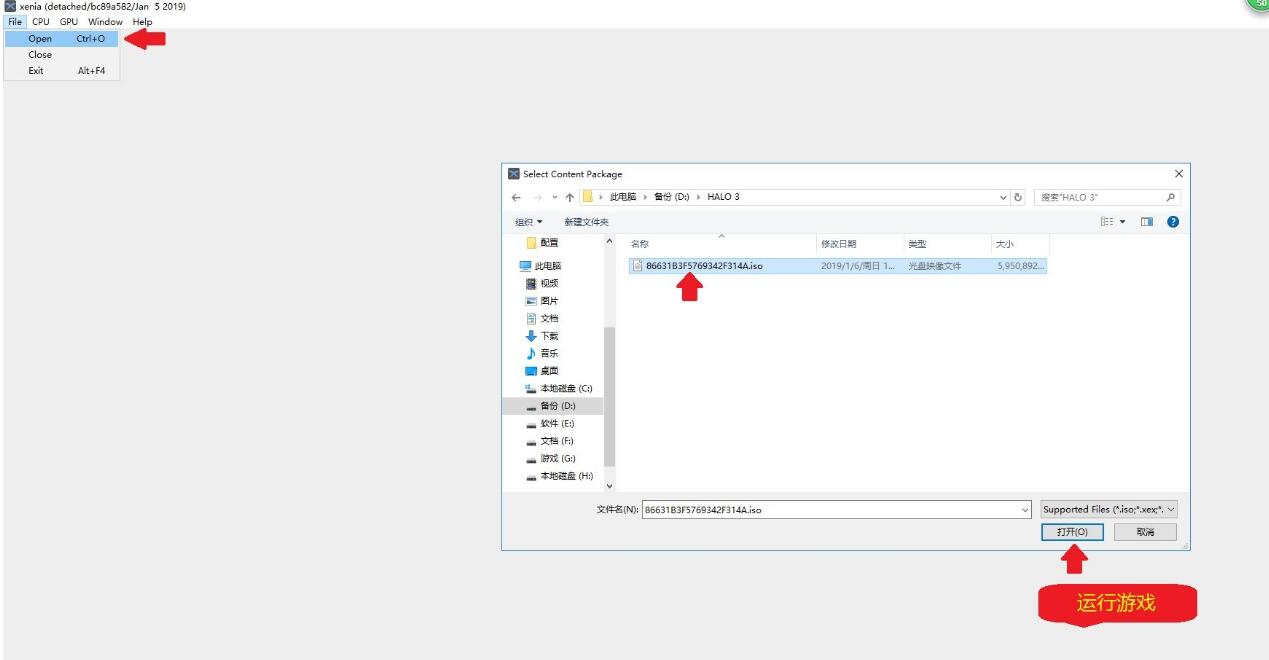Image resolution: width=1269 pixels, height=660 pixels.
Task: Open the view options dropdown arrow
Action: point(1122,222)
